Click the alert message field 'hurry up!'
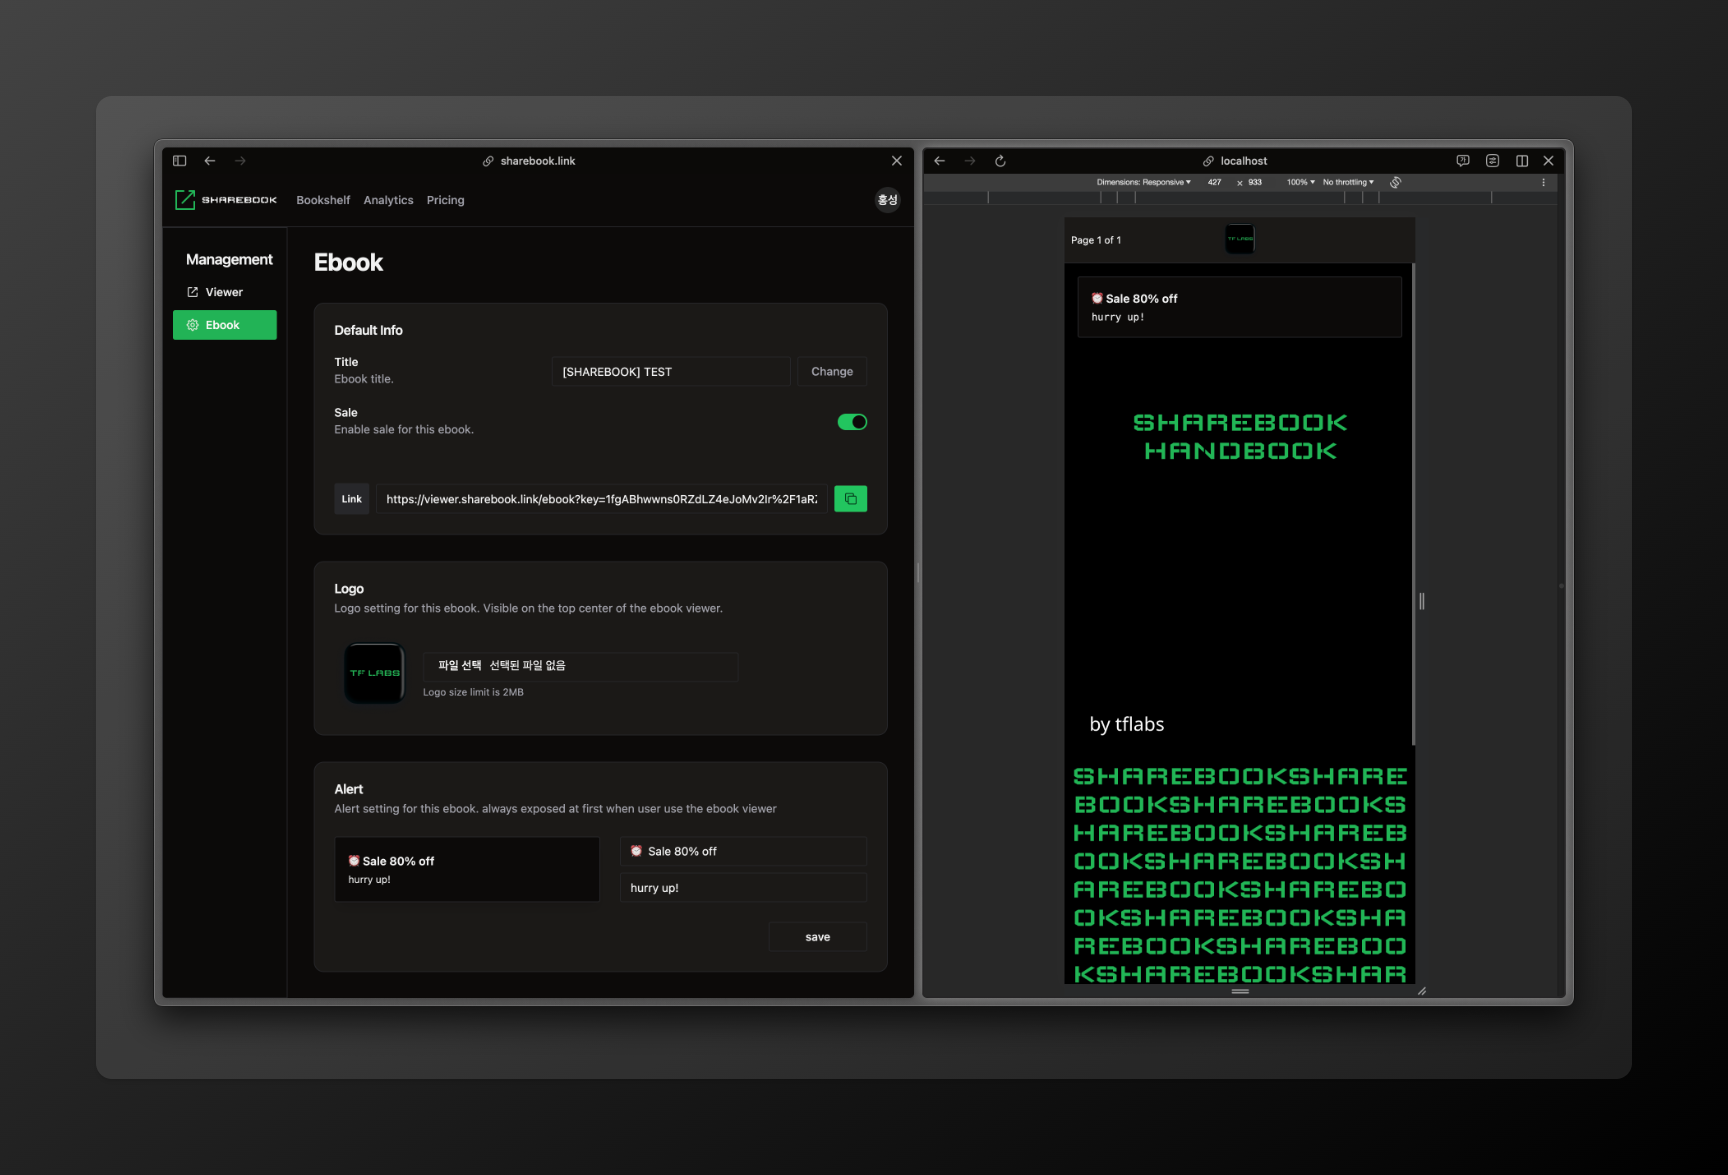Image resolution: width=1728 pixels, height=1175 pixels. coord(743,888)
